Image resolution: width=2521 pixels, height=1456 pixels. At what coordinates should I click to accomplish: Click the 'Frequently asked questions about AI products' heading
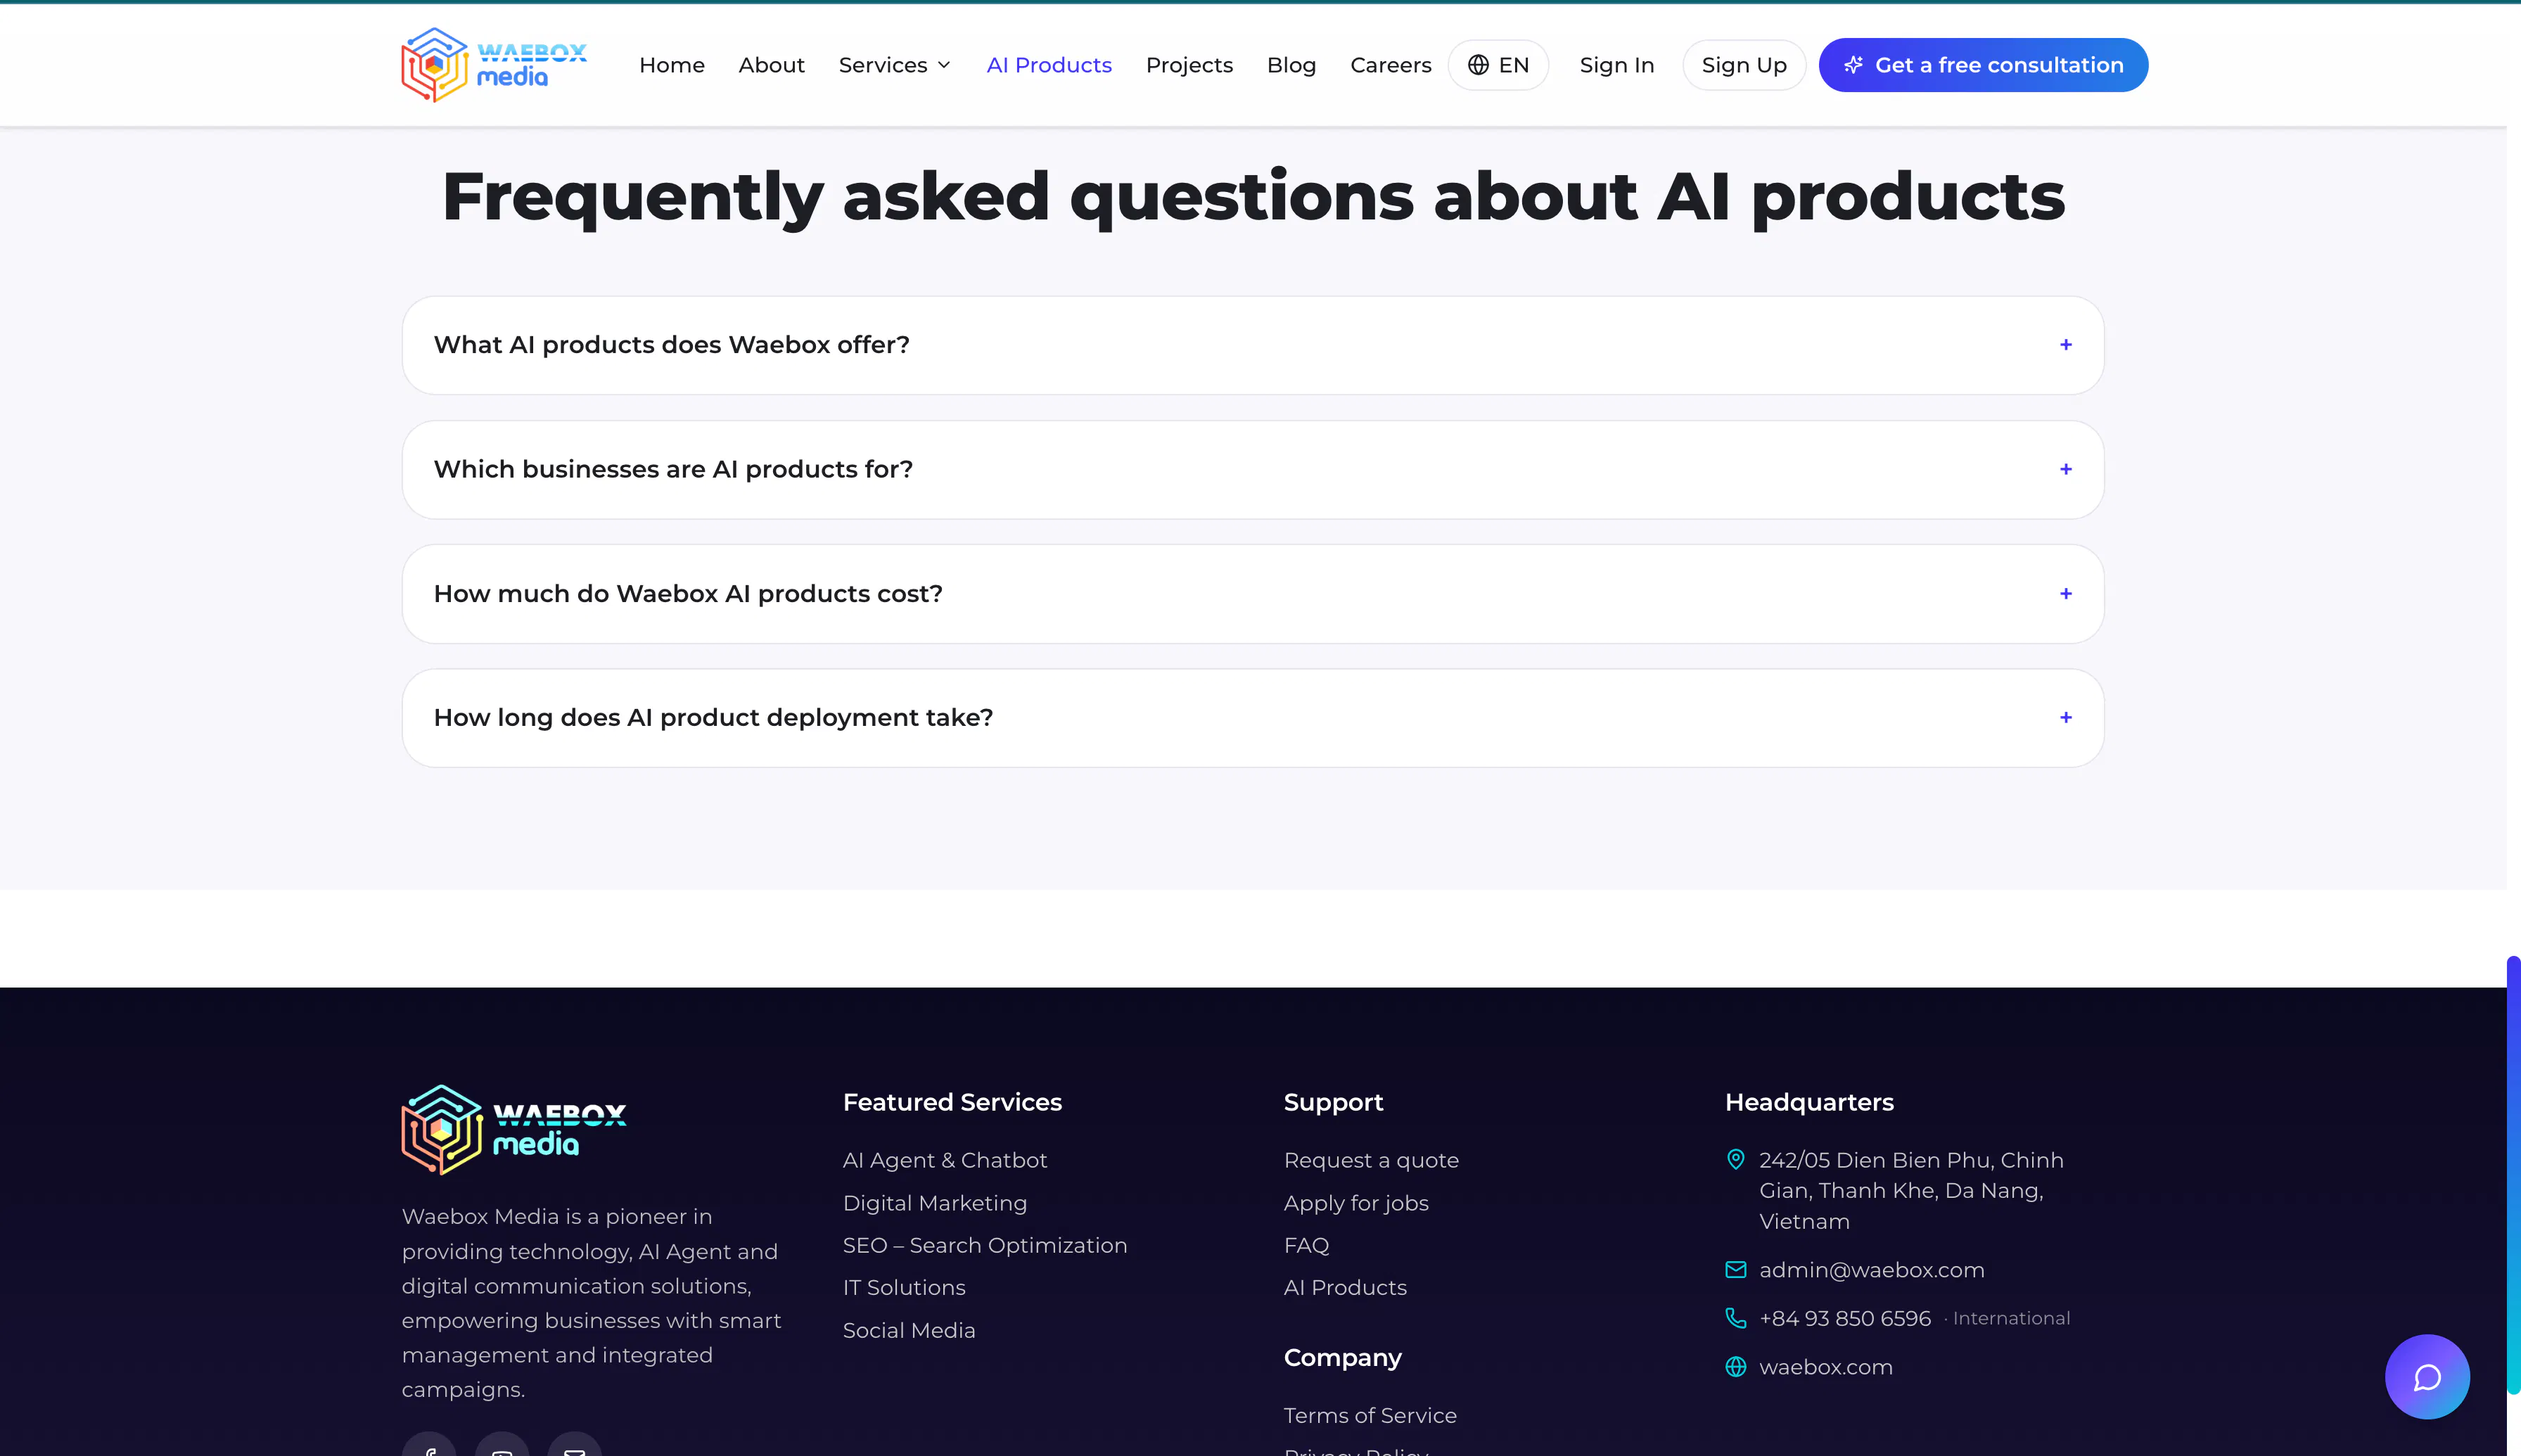(1253, 197)
